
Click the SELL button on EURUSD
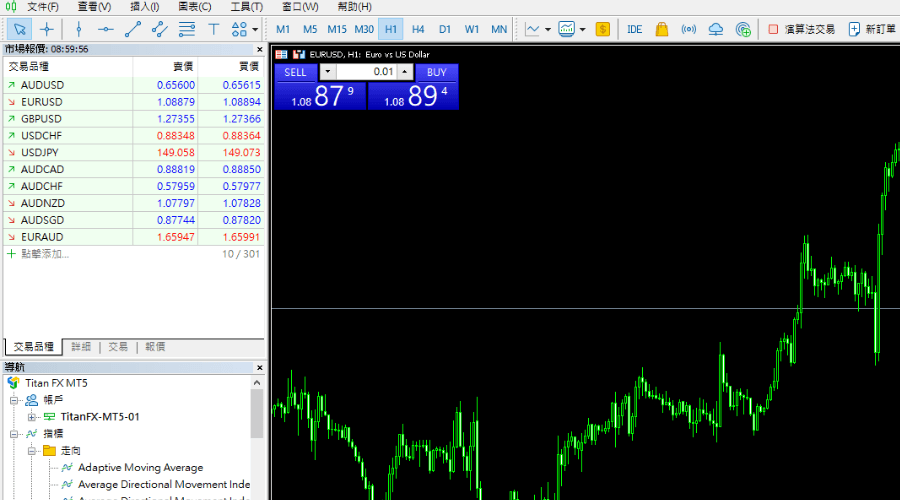(295, 72)
